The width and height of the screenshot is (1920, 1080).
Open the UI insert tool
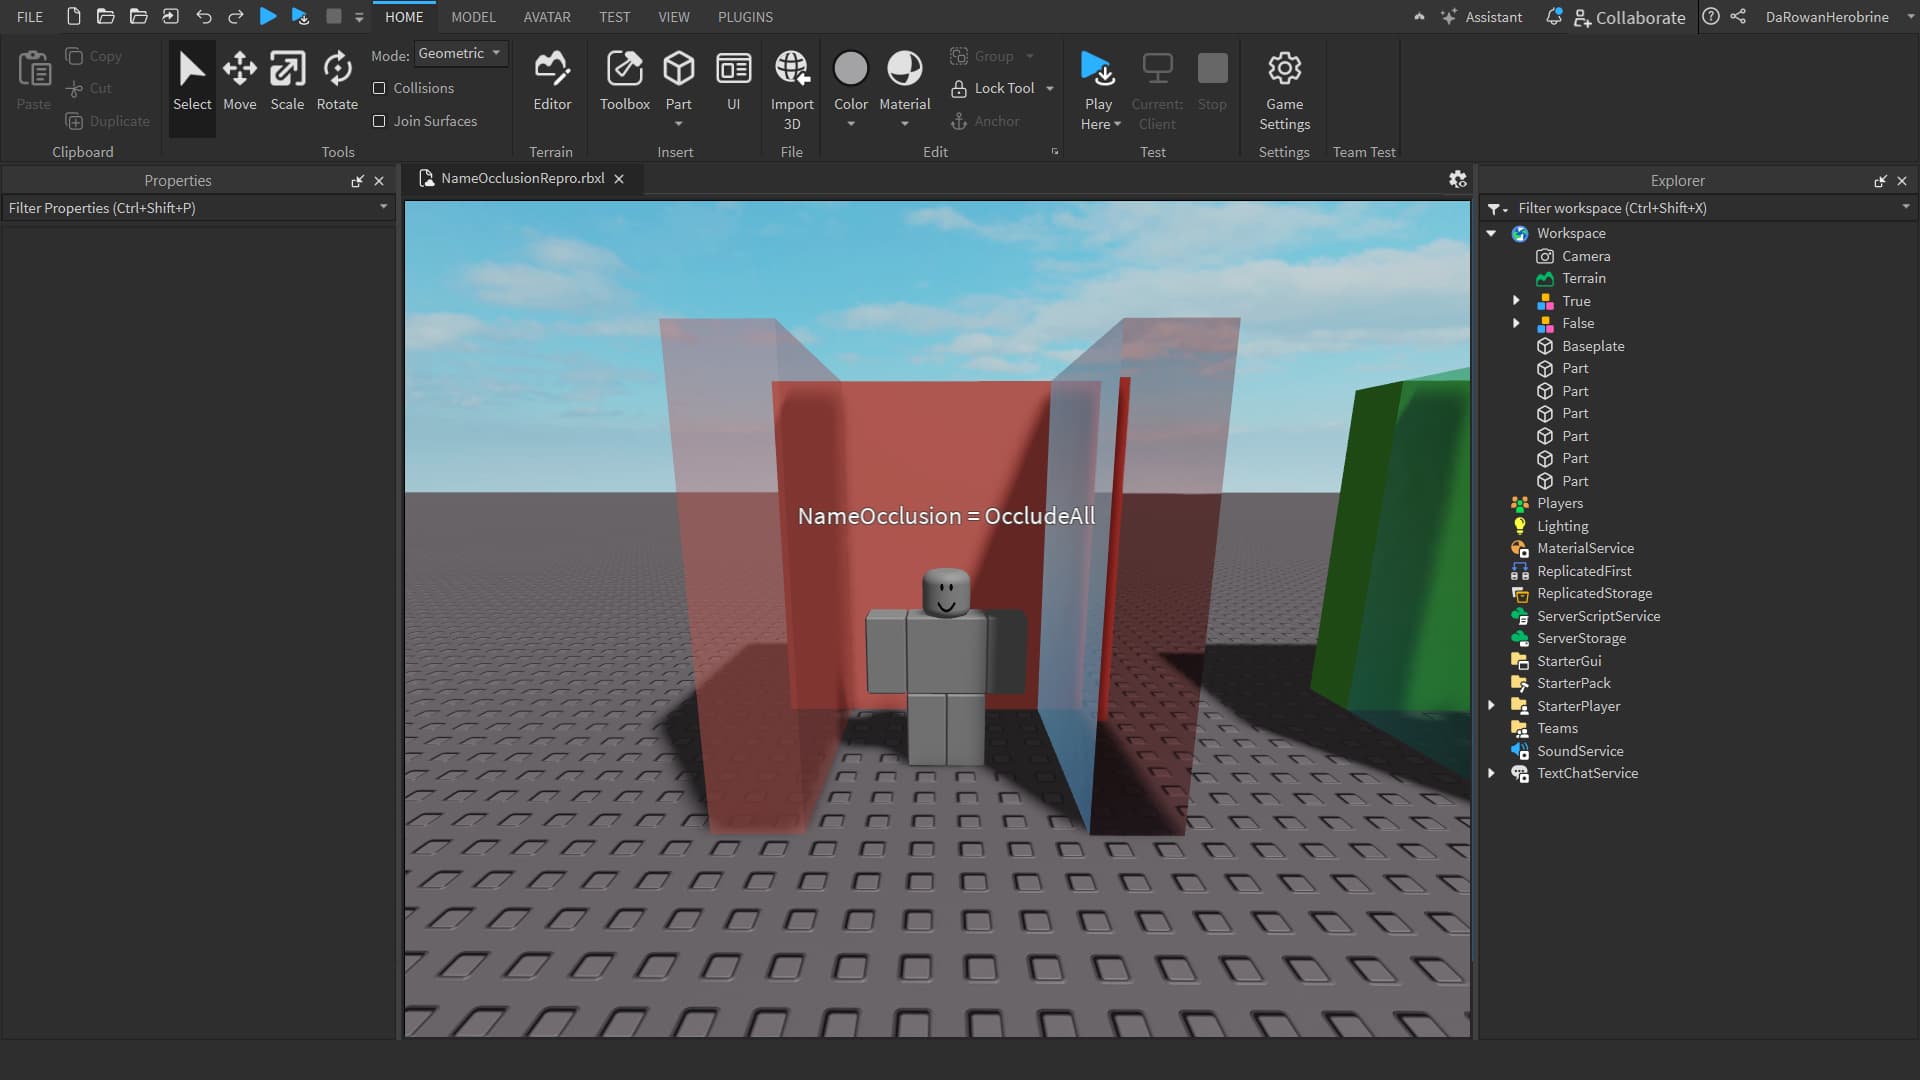734,82
